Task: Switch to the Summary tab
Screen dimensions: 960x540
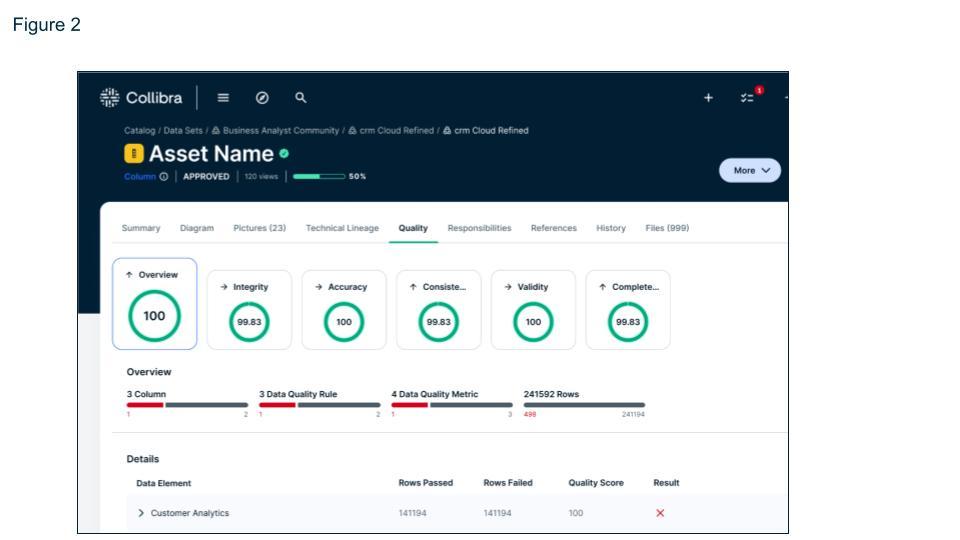Action: 141,228
